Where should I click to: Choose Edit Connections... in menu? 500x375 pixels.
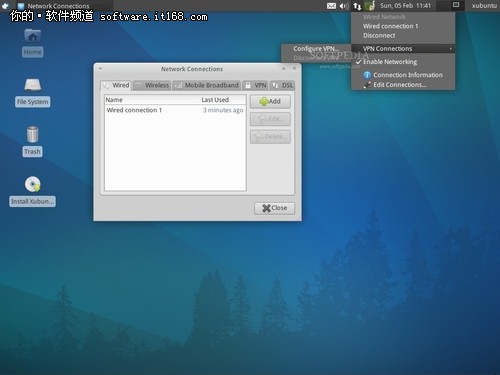tap(403, 85)
